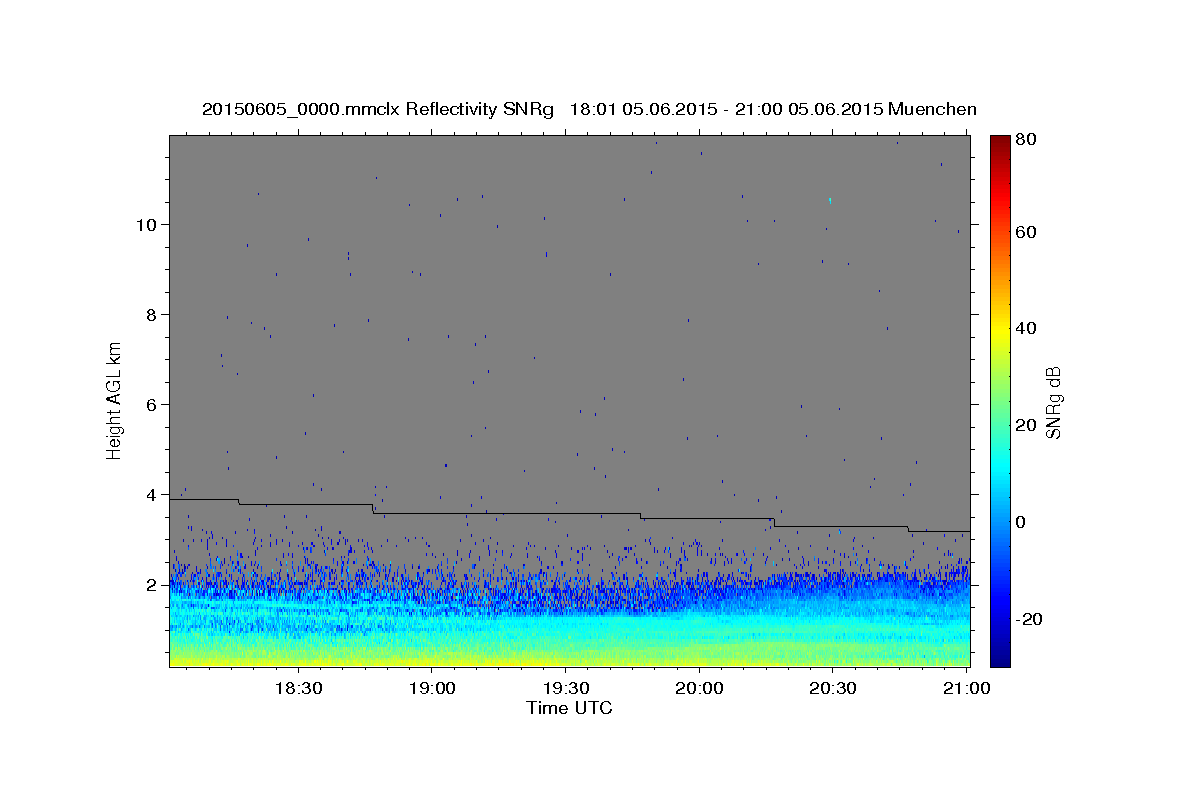Click the 'SNRg dB' colorbar label
This screenshot has width=1200, height=800.
(x=1052, y=402)
